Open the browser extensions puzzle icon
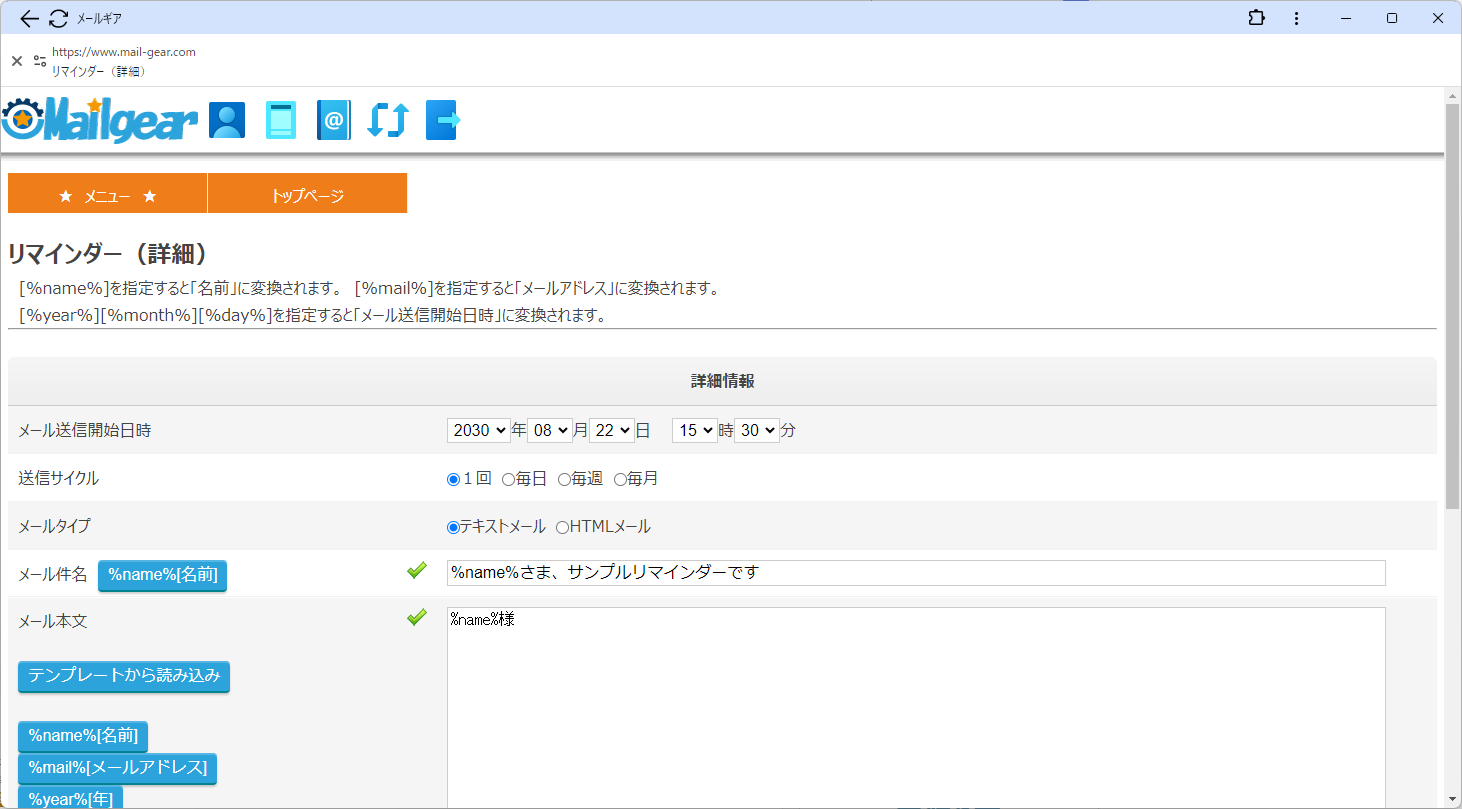This screenshot has height=809, width=1462. click(x=1256, y=18)
